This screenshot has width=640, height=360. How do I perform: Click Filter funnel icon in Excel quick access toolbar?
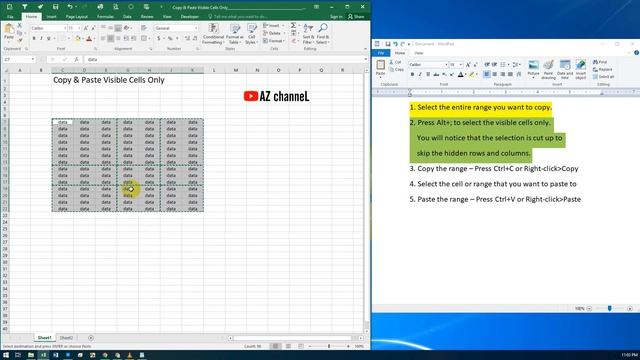tap(25, 7)
